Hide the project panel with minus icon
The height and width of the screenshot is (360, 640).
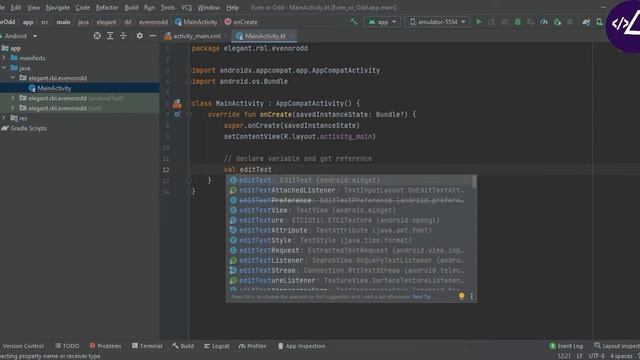pyautogui.click(x=153, y=36)
